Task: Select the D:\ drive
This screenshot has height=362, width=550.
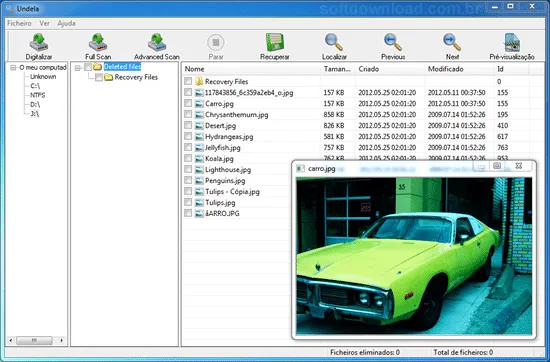Action: coord(35,105)
